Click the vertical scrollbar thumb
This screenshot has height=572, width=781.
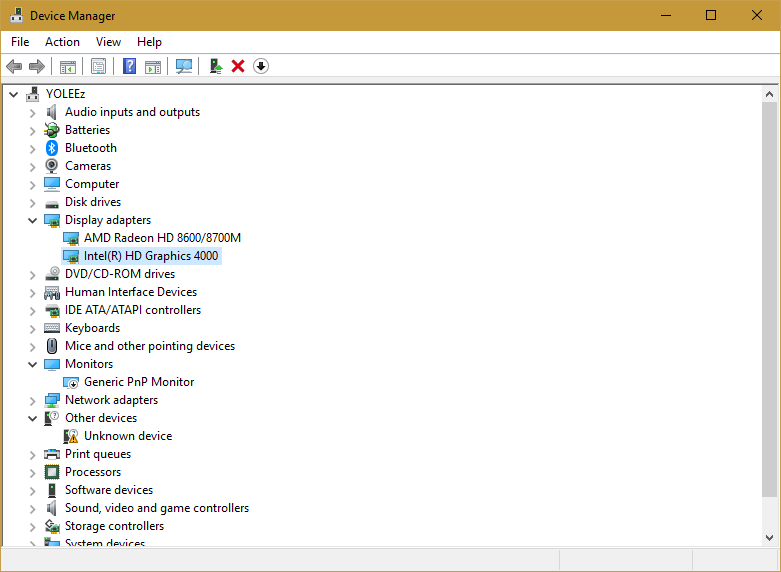pyautogui.click(x=769, y=299)
